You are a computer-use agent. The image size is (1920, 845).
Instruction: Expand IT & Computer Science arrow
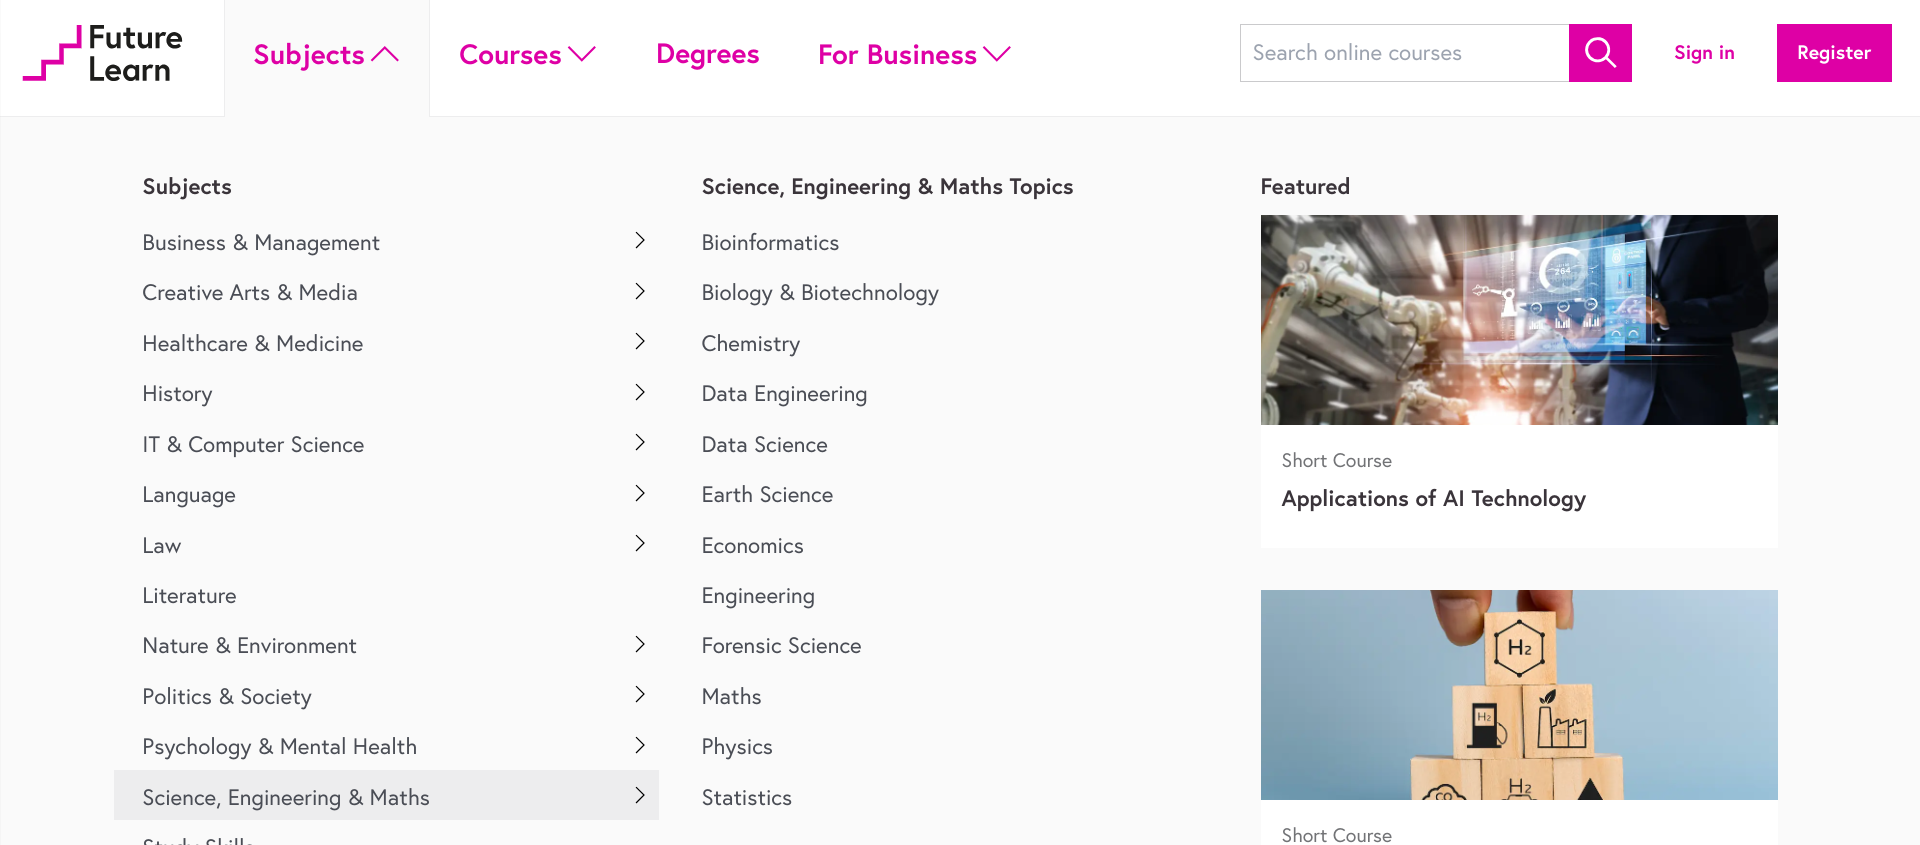tap(640, 443)
